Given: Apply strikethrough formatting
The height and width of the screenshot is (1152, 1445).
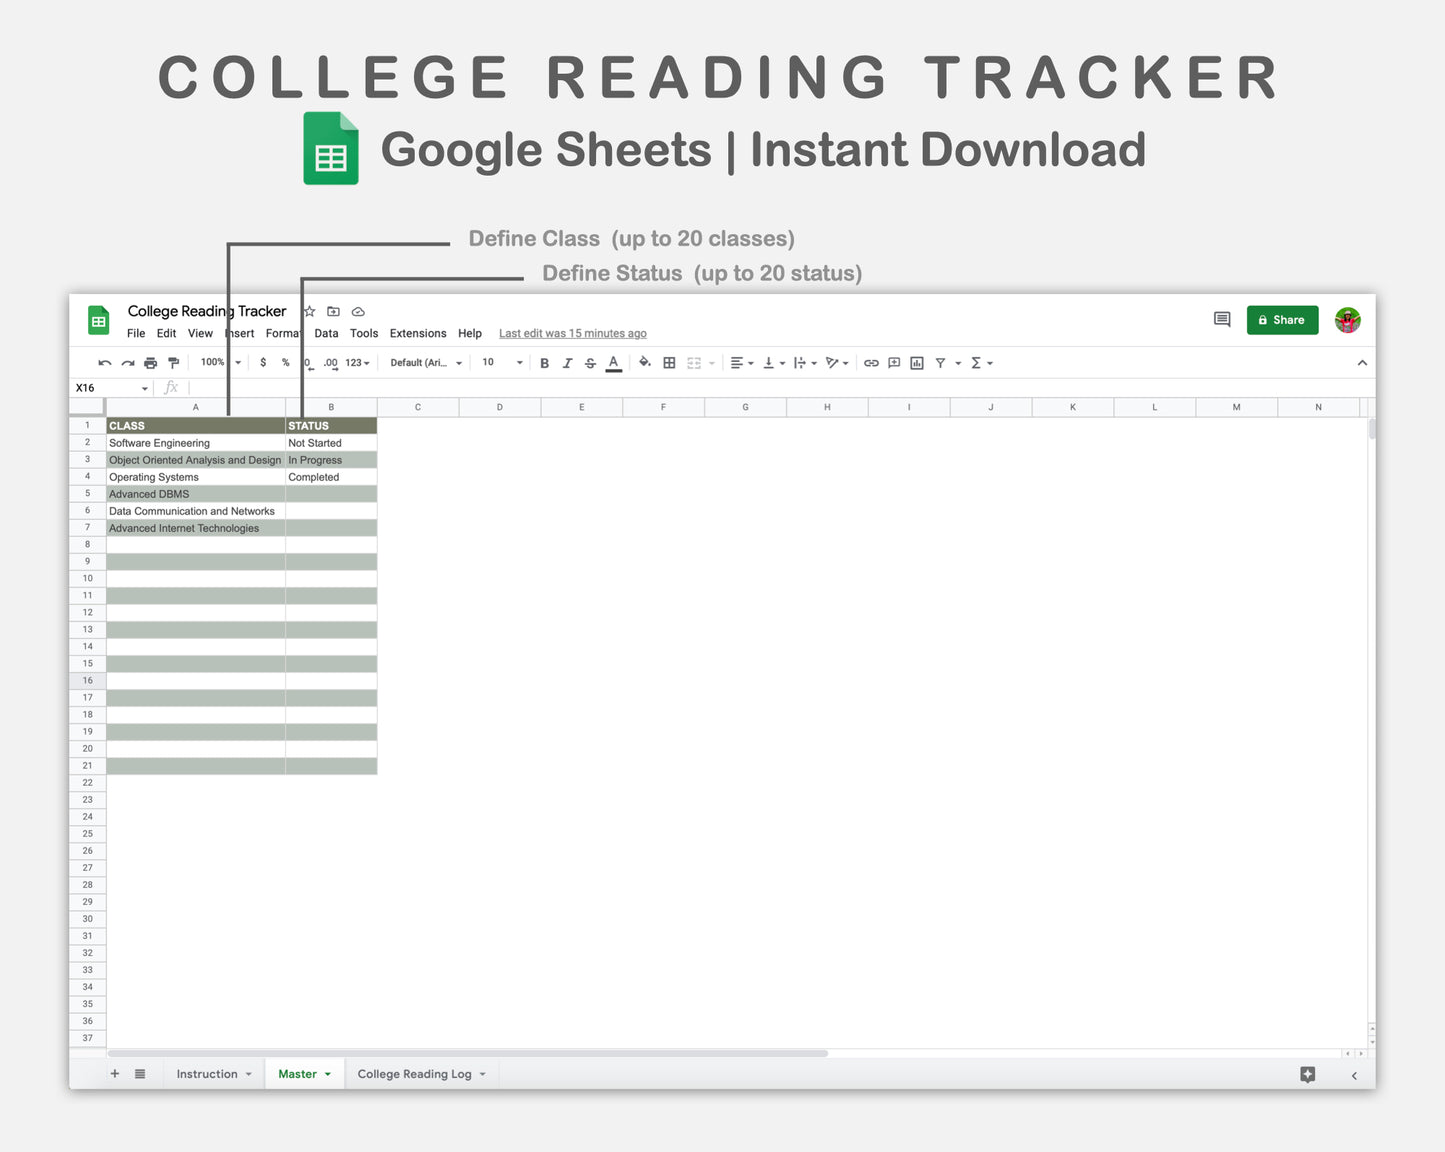Looking at the screenshot, I should click(x=590, y=362).
